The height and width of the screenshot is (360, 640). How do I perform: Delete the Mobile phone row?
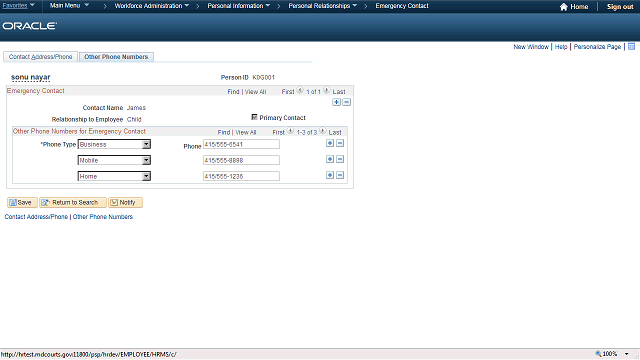pyautogui.click(x=340, y=159)
